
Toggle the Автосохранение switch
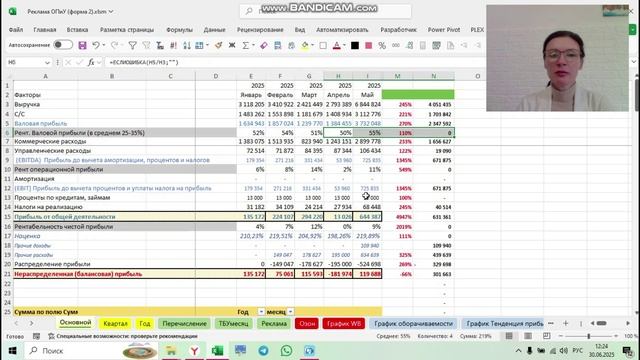[63, 45]
